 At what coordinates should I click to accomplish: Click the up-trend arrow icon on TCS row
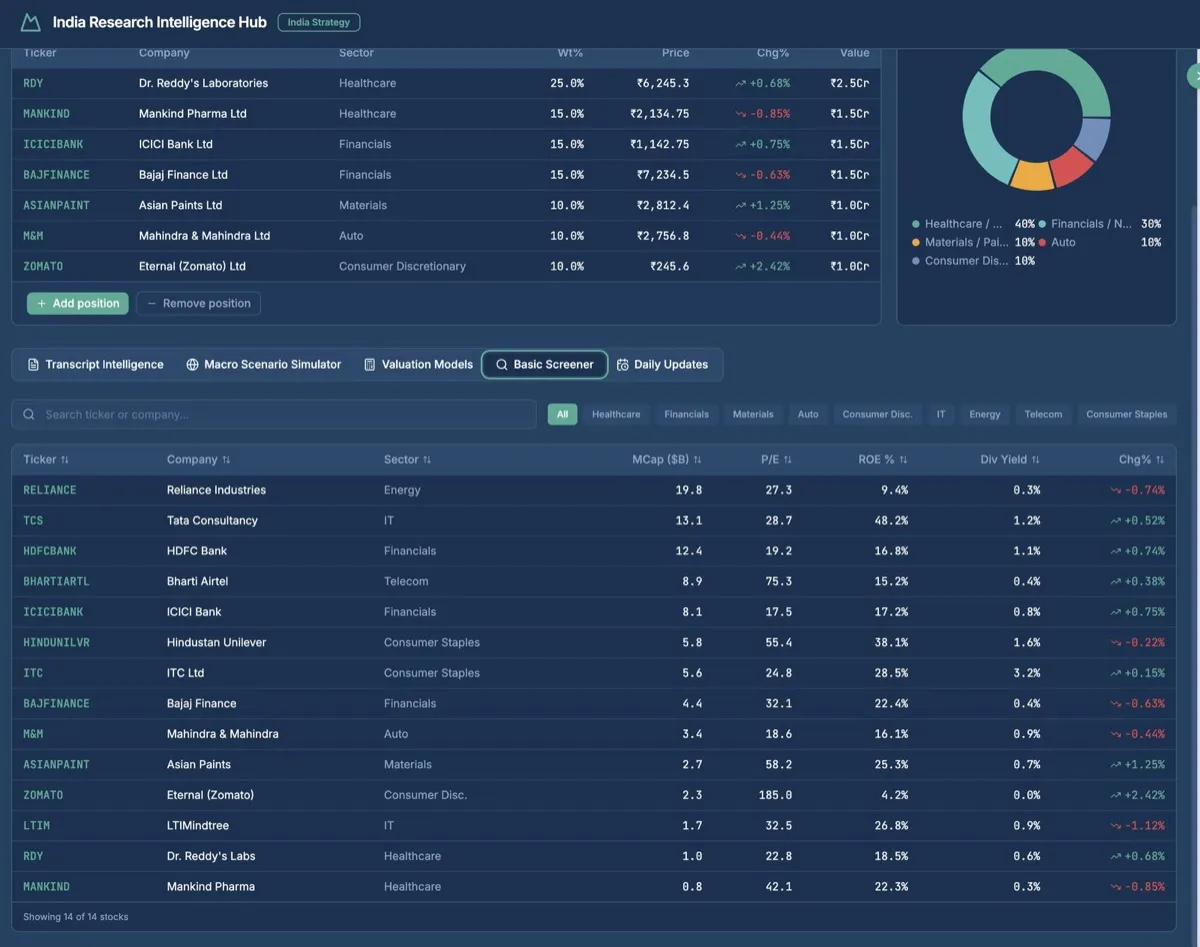tap(1115, 521)
